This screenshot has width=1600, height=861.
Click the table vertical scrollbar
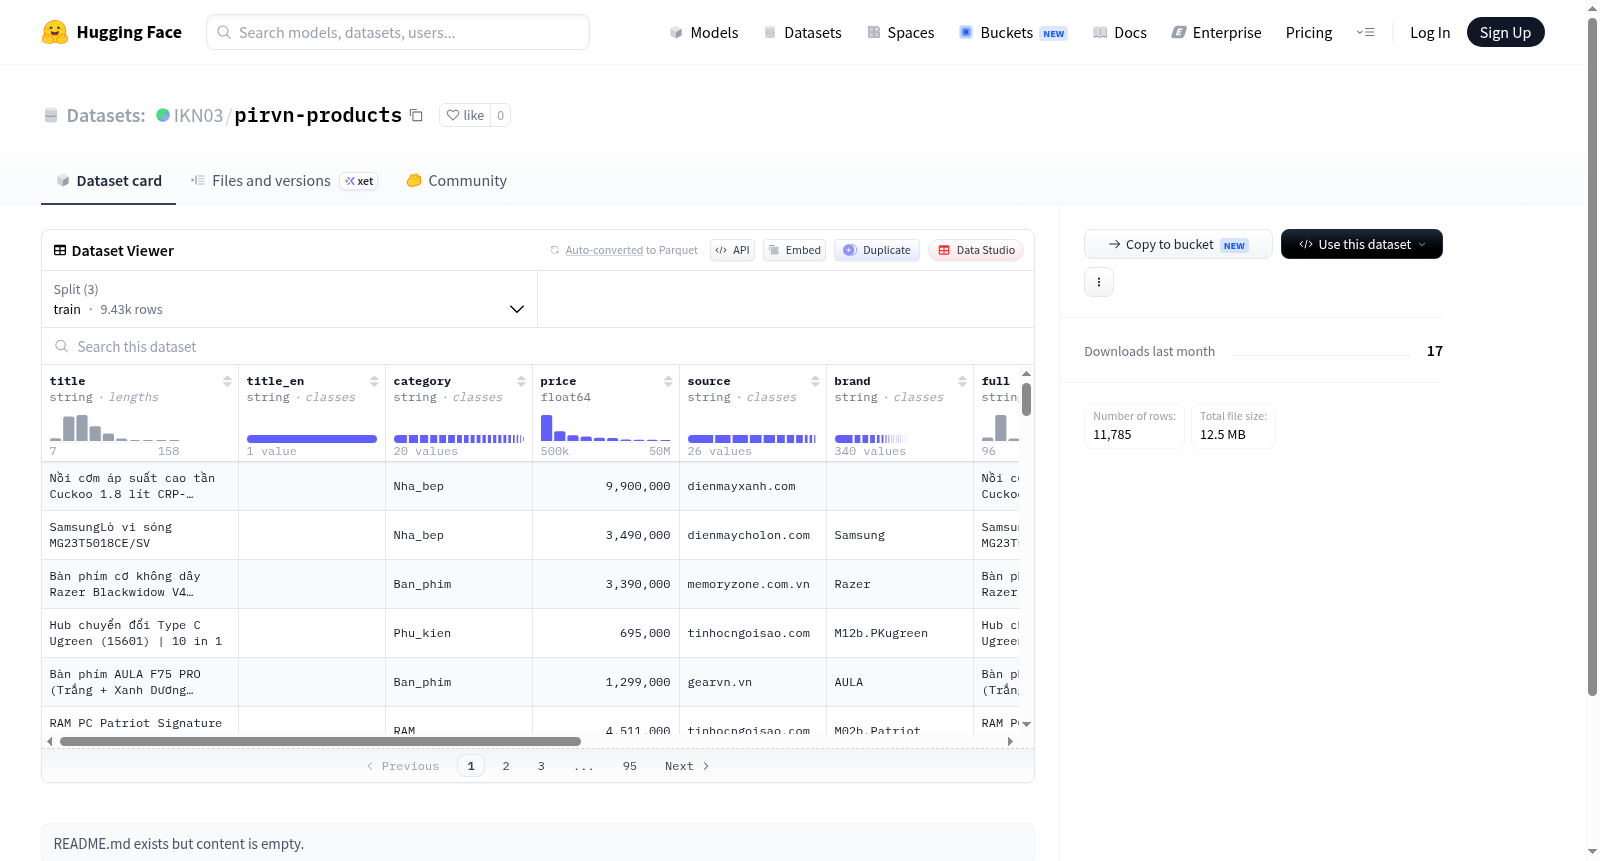pos(1026,399)
